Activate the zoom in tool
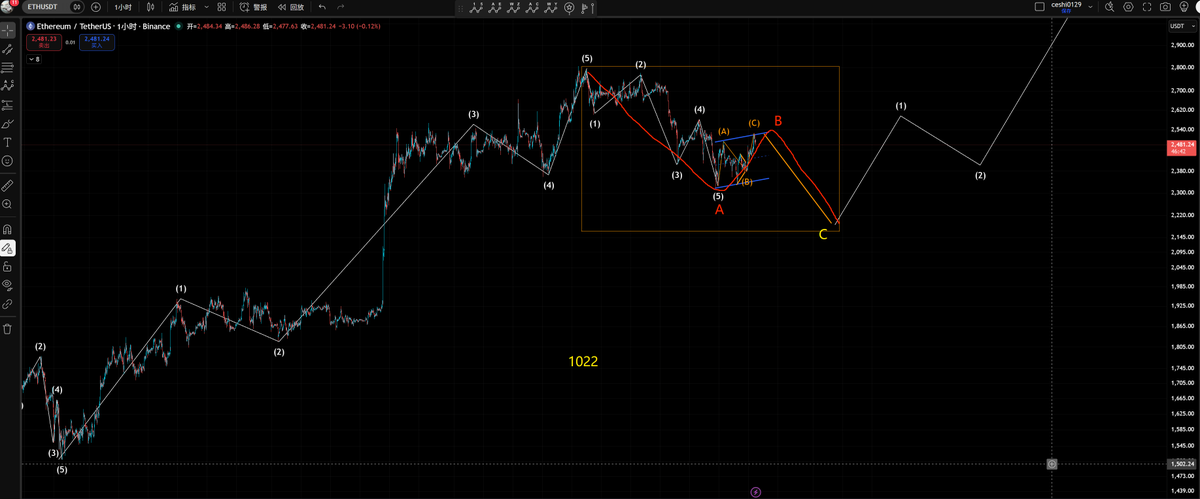This screenshot has width=1200, height=499. tap(7, 204)
